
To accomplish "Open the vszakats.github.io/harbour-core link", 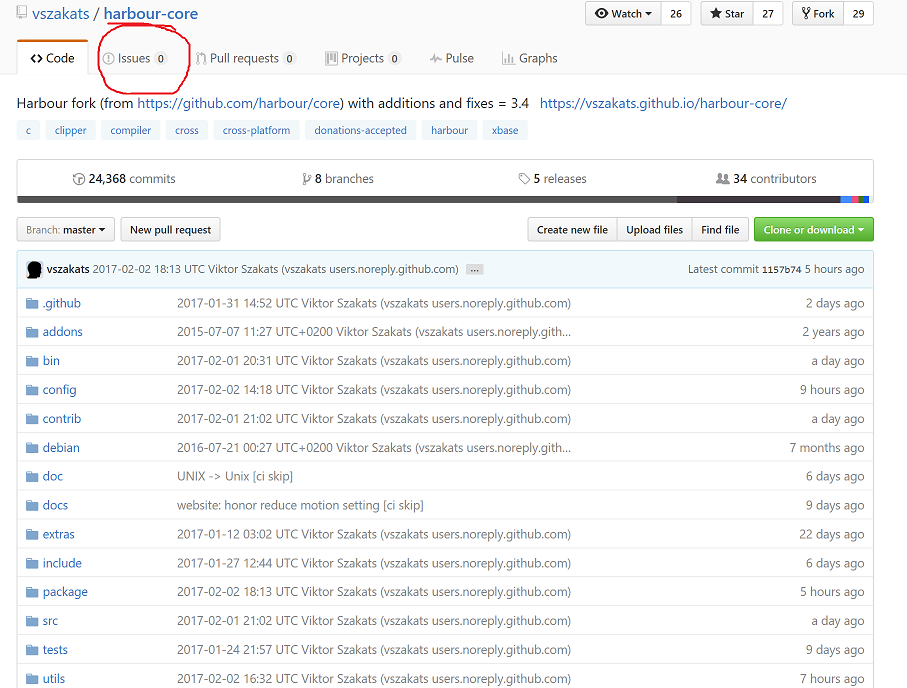I will click(663, 103).
